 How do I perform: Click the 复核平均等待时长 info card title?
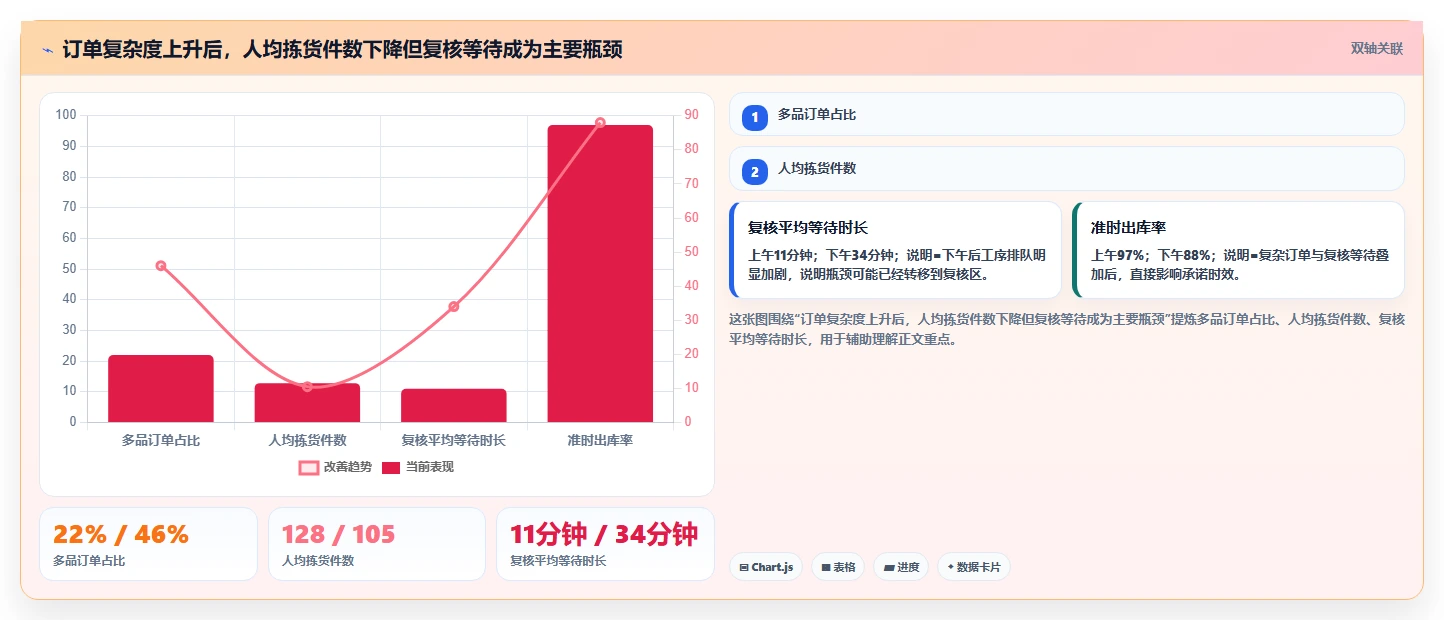tap(808, 228)
